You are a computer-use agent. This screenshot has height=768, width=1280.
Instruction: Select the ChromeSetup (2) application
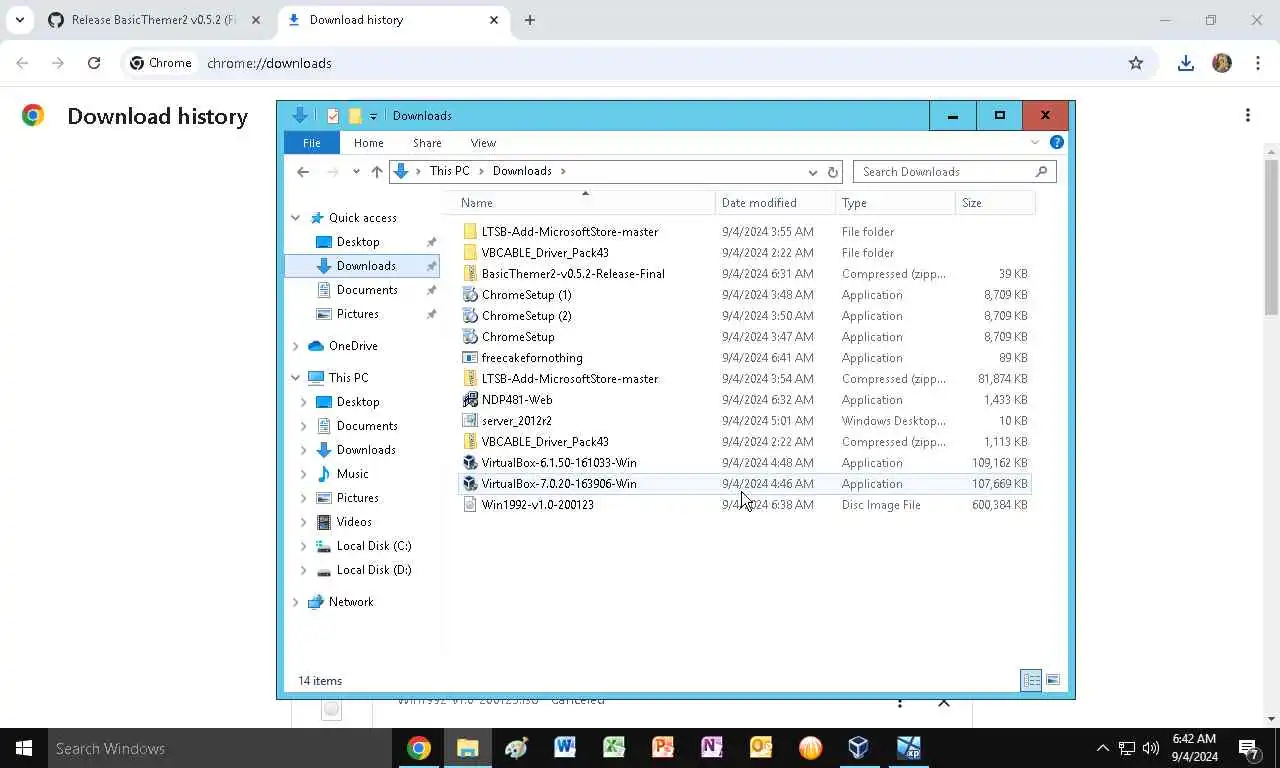[x=745, y=316]
